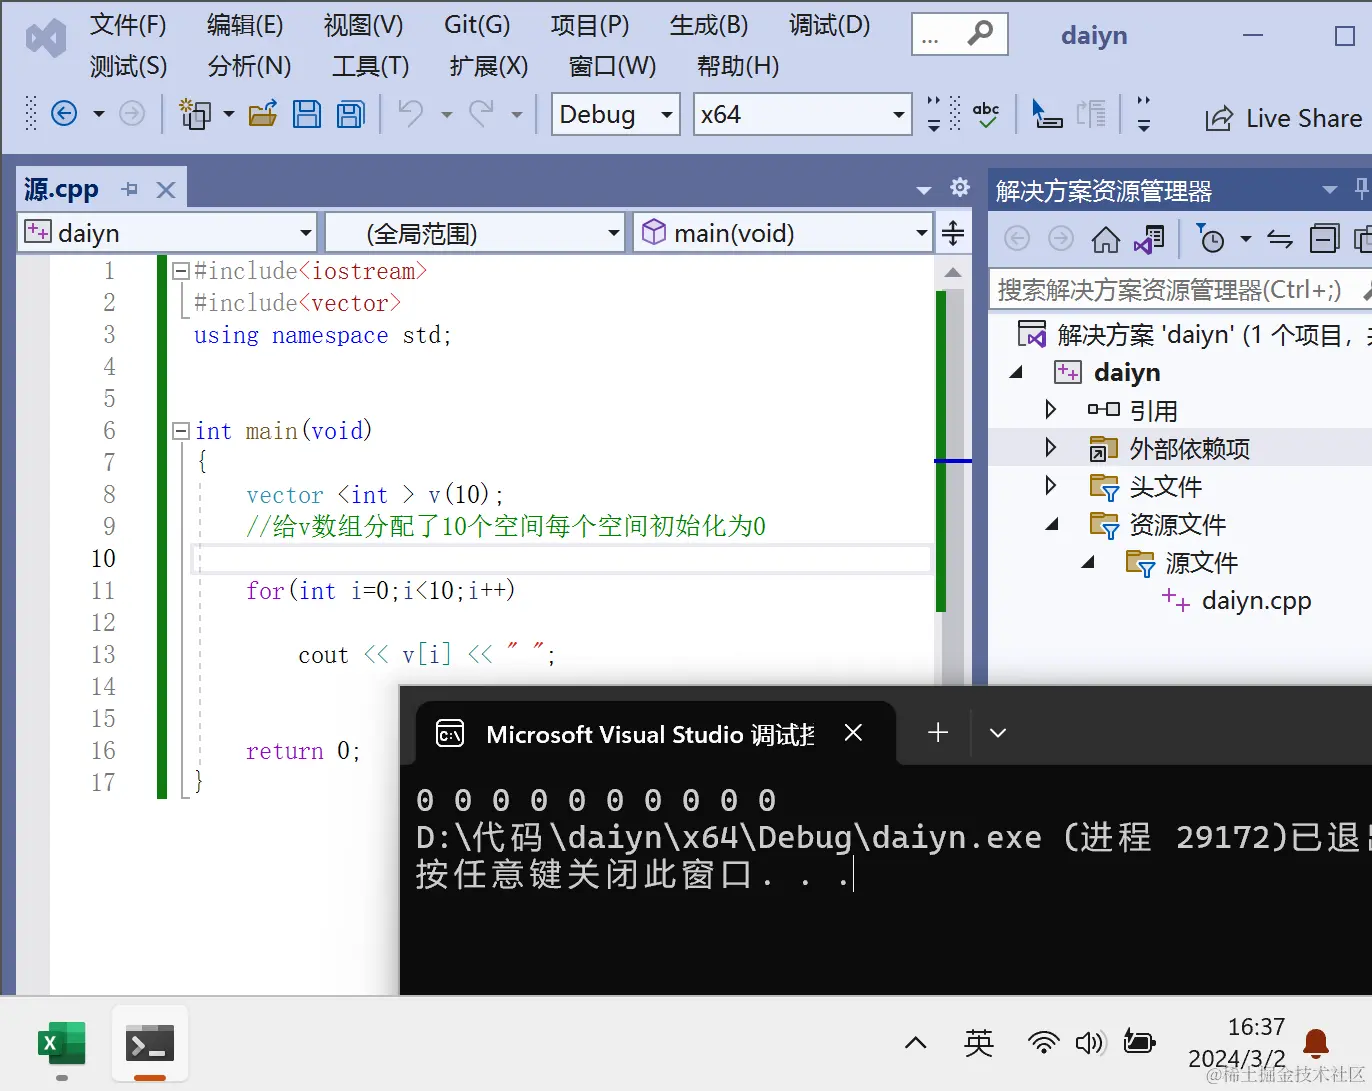Expand the 头文件 folder
The width and height of the screenshot is (1372, 1091).
click(x=1050, y=486)
